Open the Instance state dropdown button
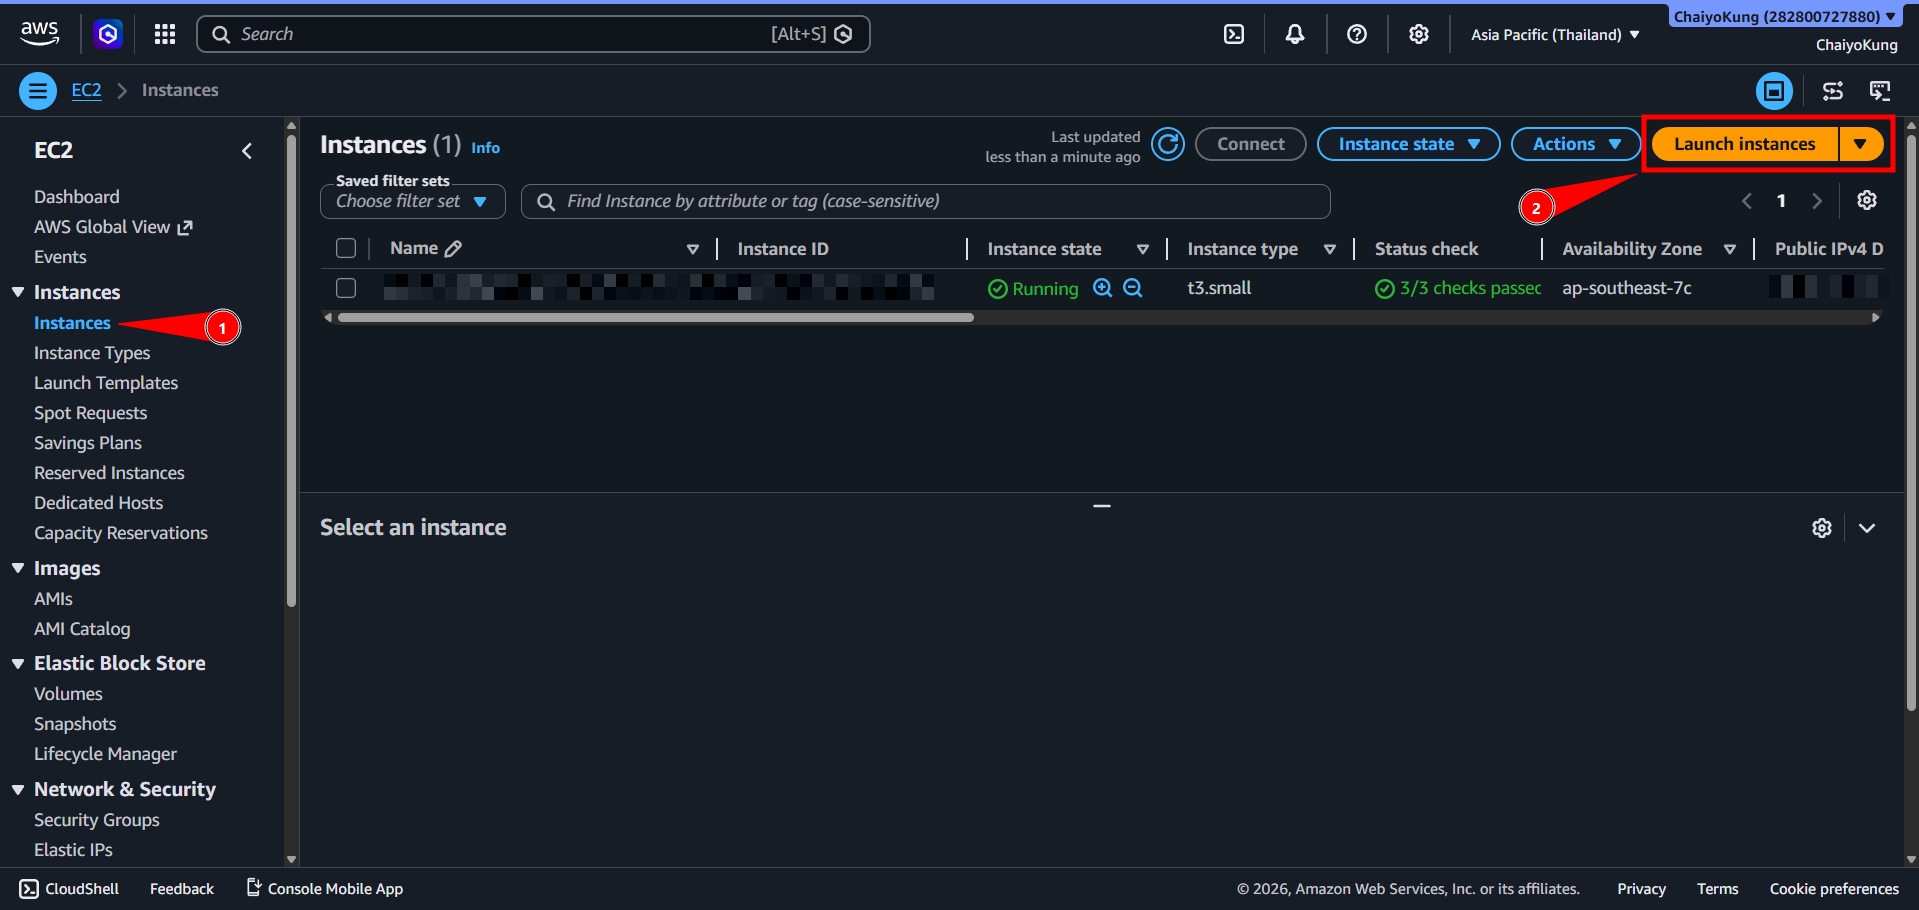Screen dimensions: 1919x910 (x=1408, y=144)
